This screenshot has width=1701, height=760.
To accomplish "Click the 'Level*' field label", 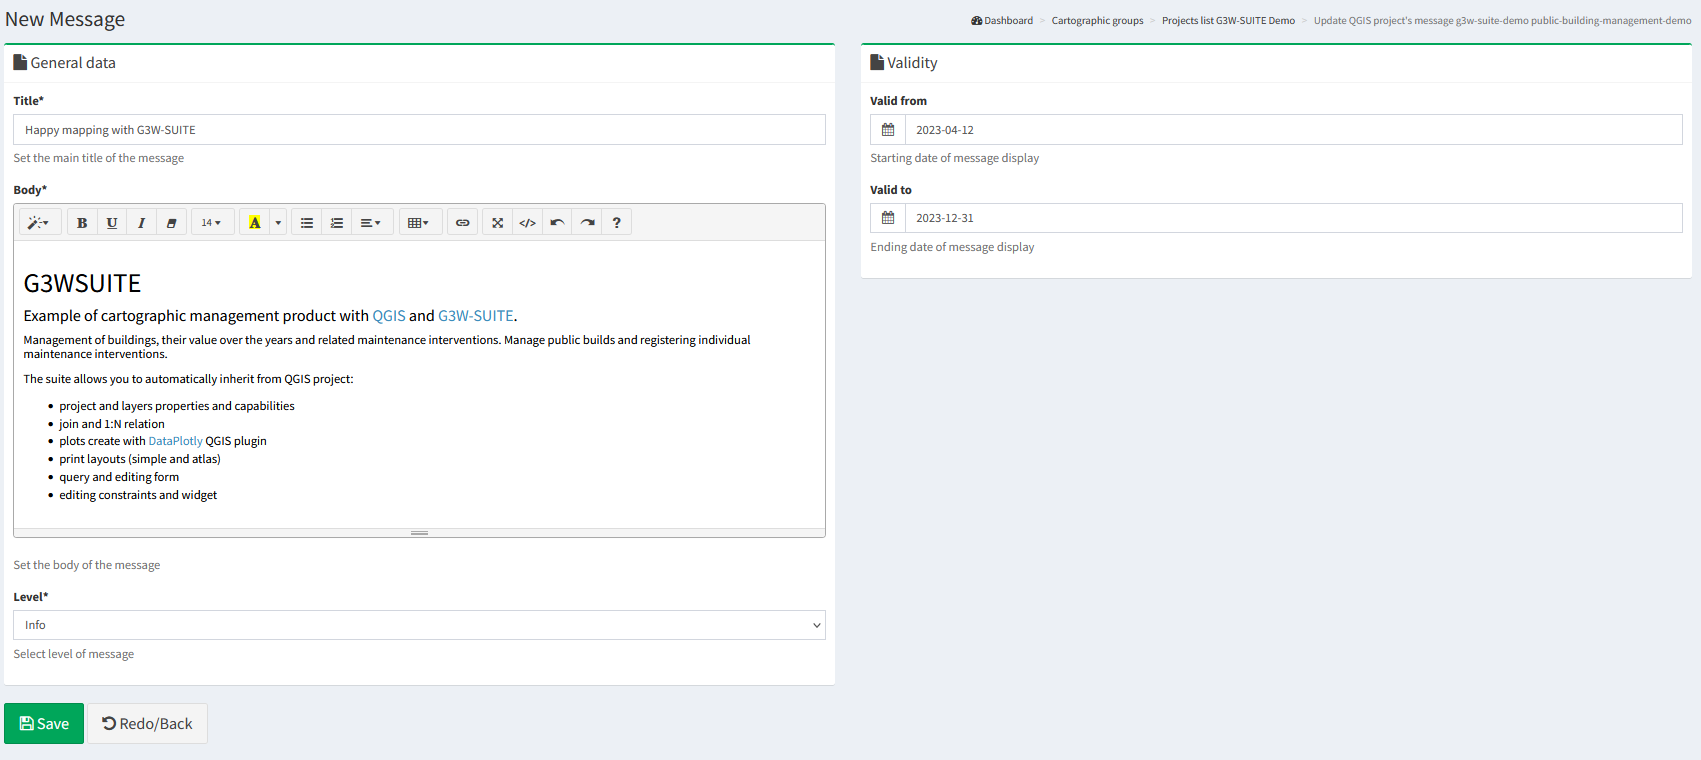I will point(31,597).
